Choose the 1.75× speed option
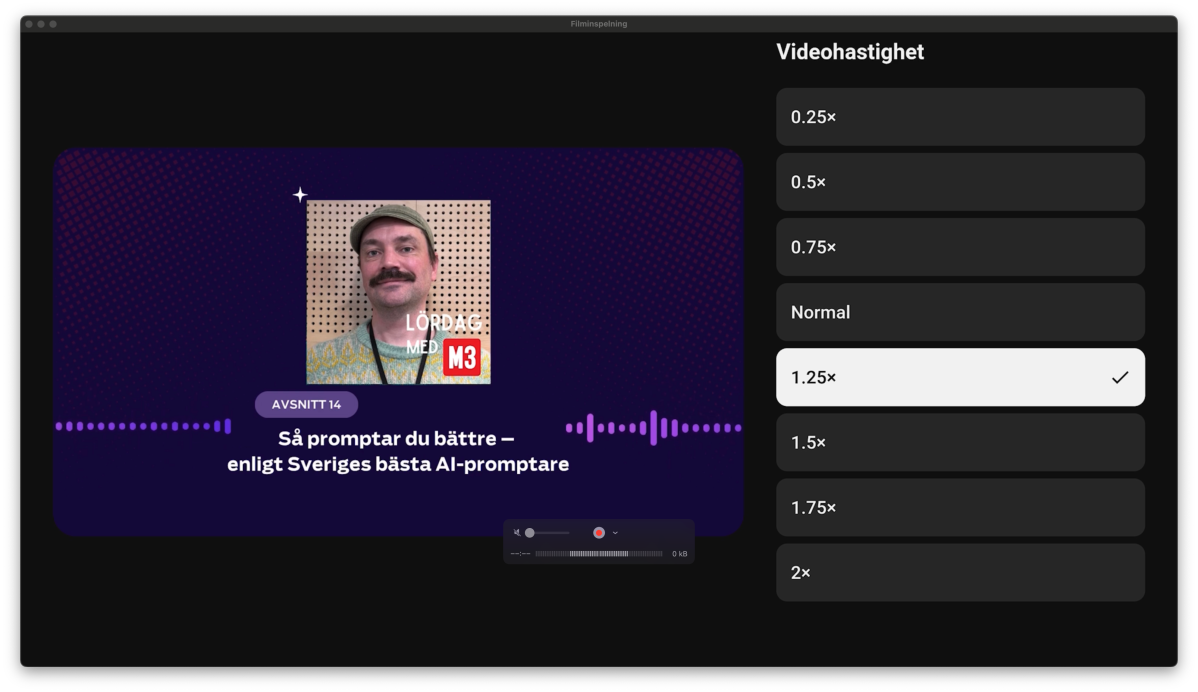1198x692 pixels. (960, 507)
